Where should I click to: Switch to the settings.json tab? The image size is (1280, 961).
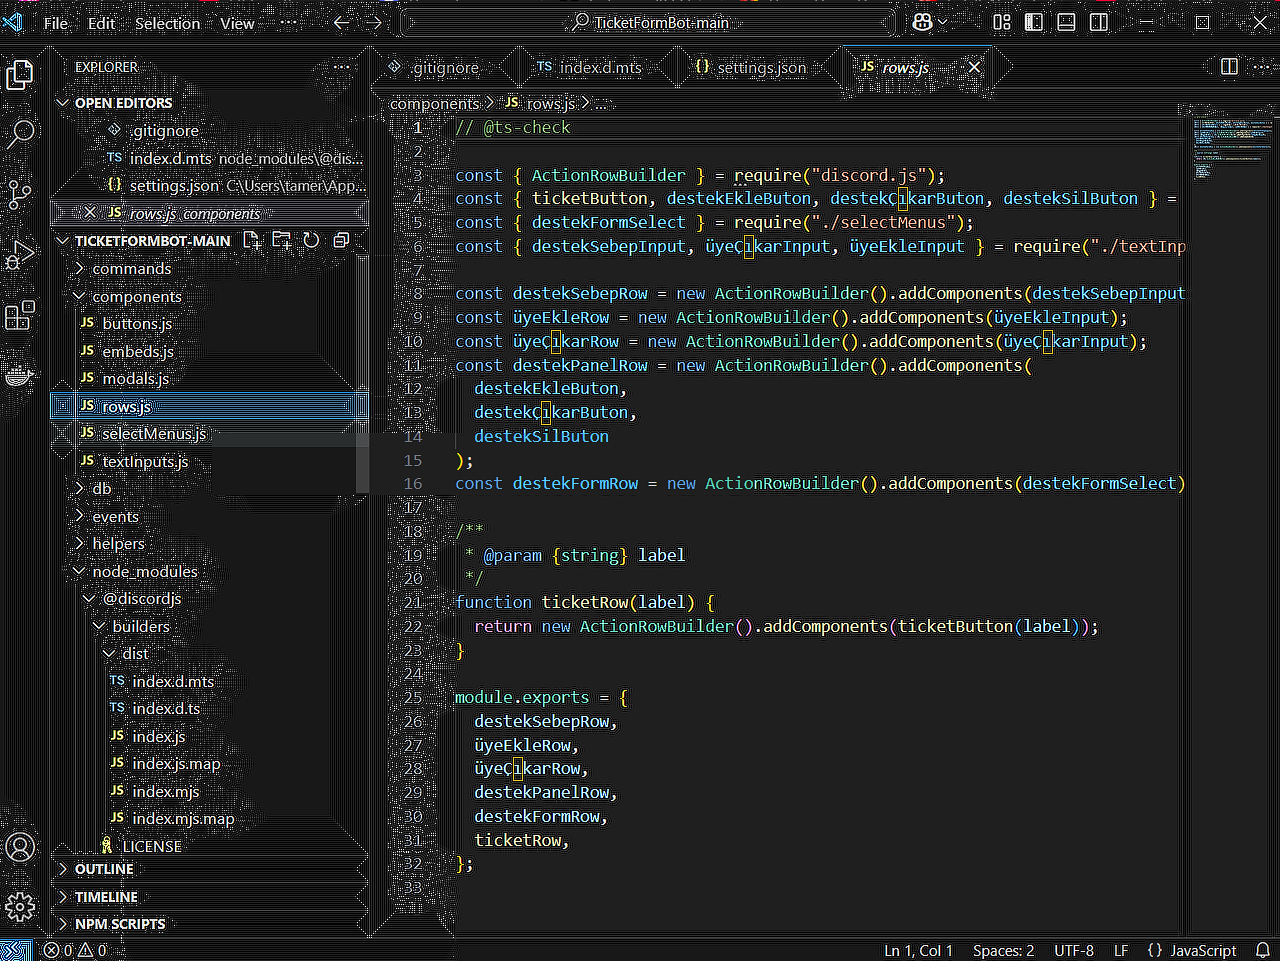760,67
